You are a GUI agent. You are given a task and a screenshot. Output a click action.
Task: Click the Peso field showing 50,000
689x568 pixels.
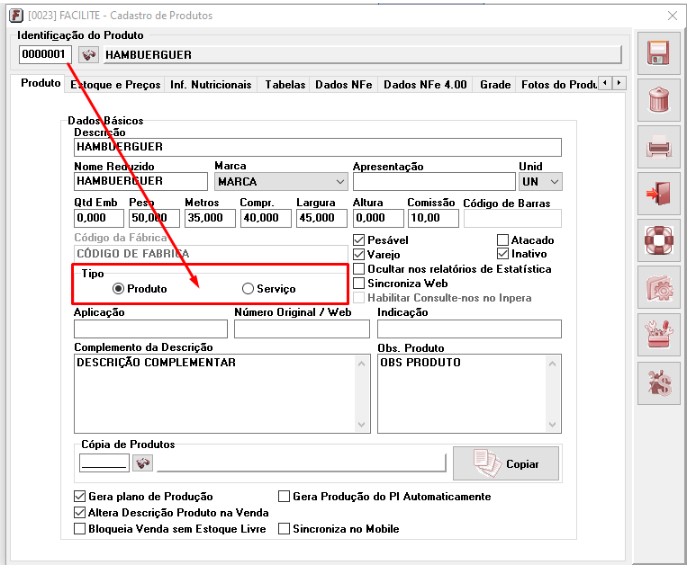pos(154,218)
